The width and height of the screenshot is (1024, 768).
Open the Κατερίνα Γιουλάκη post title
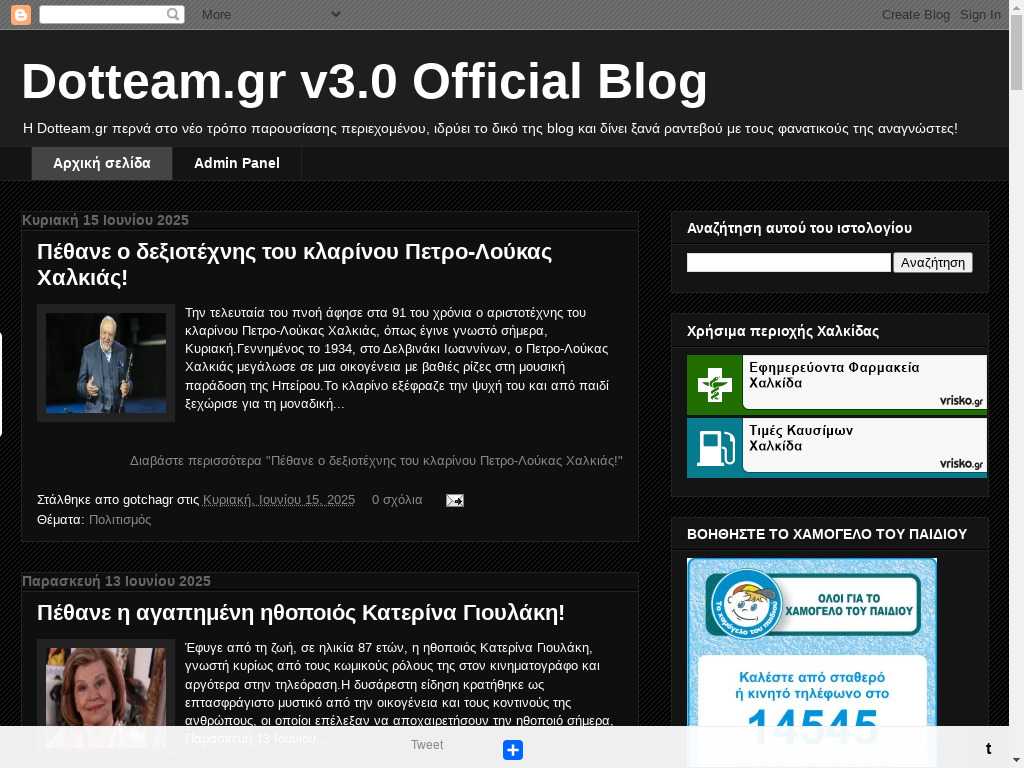tap(300, 613)
